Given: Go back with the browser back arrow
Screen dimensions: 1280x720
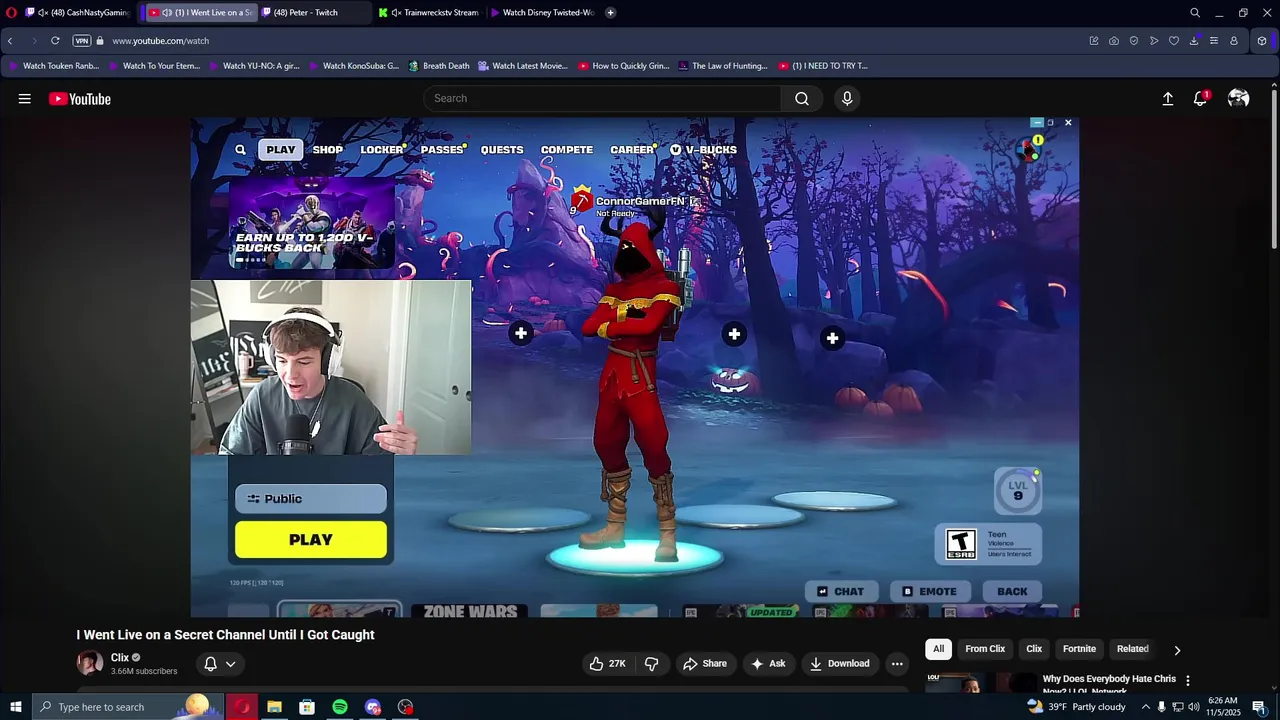Looking at the screenshot, I should point(10,41).
